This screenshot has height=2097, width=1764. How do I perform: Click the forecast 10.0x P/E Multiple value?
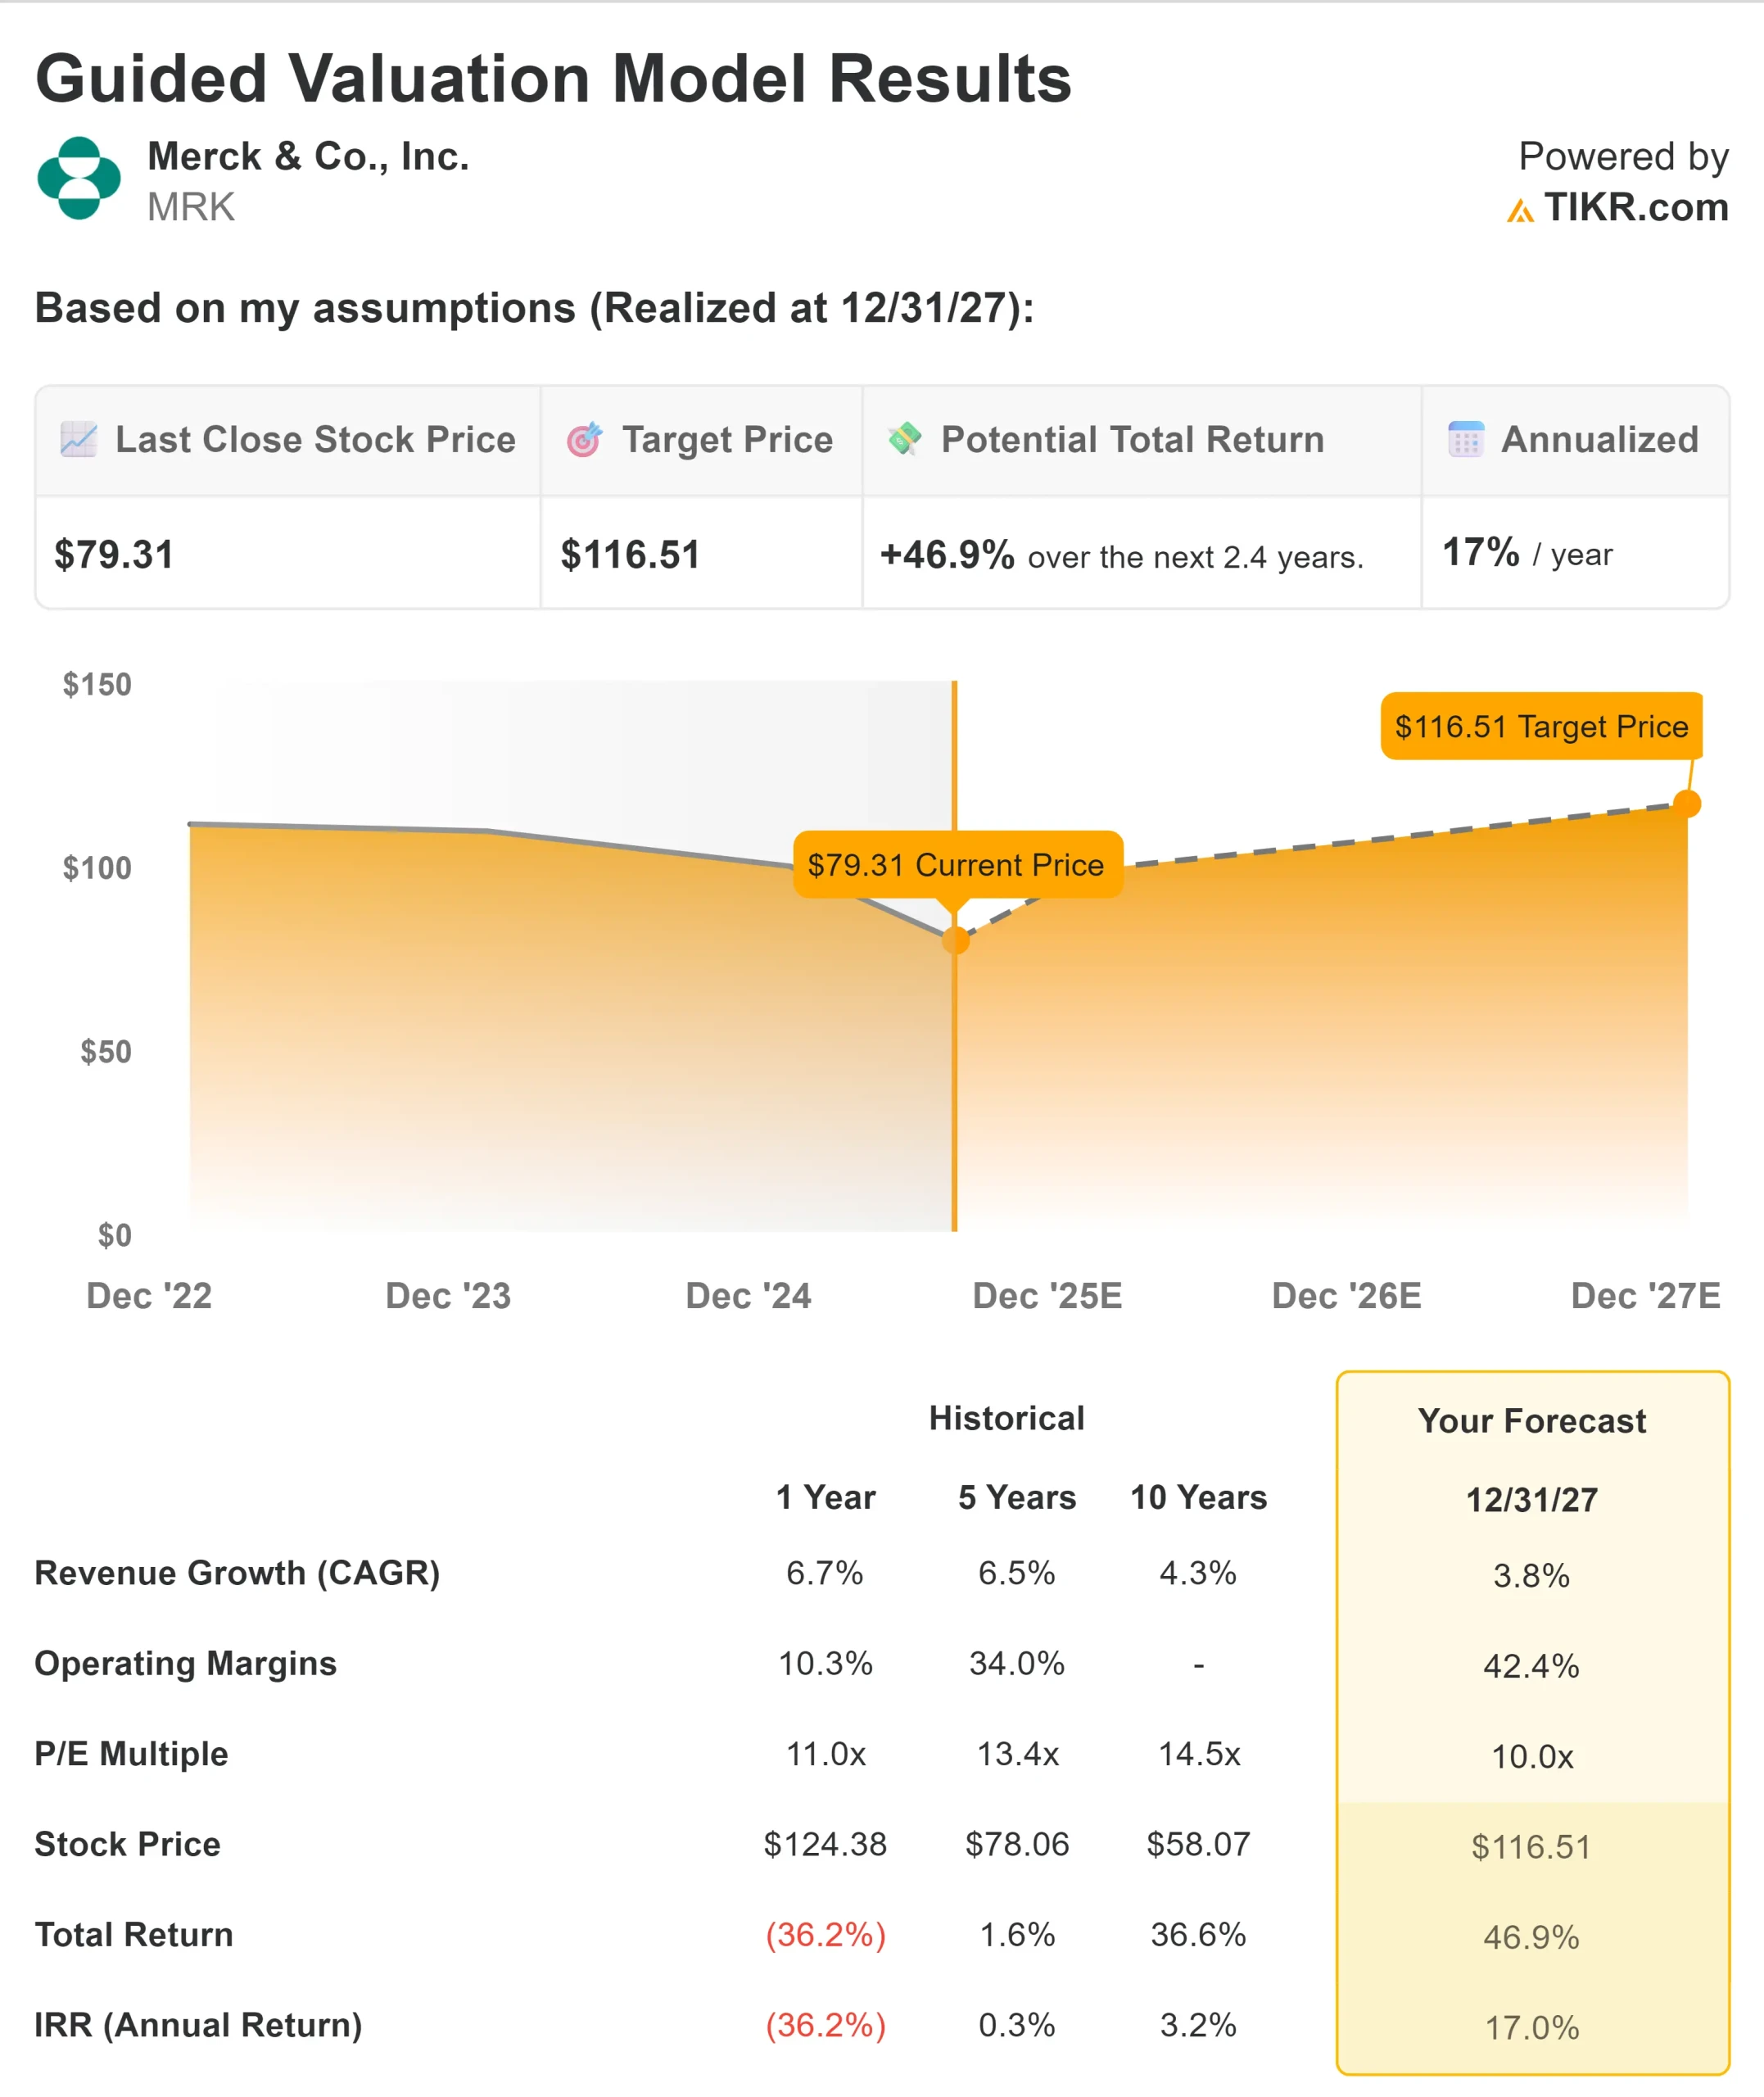pyautogui.click(x=1532, y=1757)
